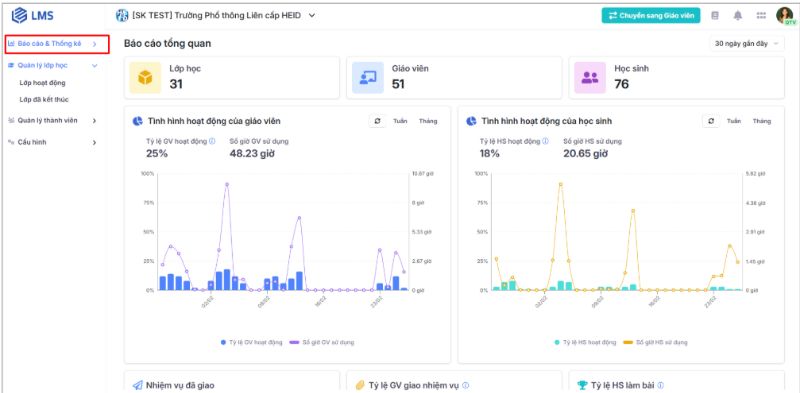This screenshot has height=393, width=800.
Task: Click the 48.23 giờ value
Action: [252, 153]
